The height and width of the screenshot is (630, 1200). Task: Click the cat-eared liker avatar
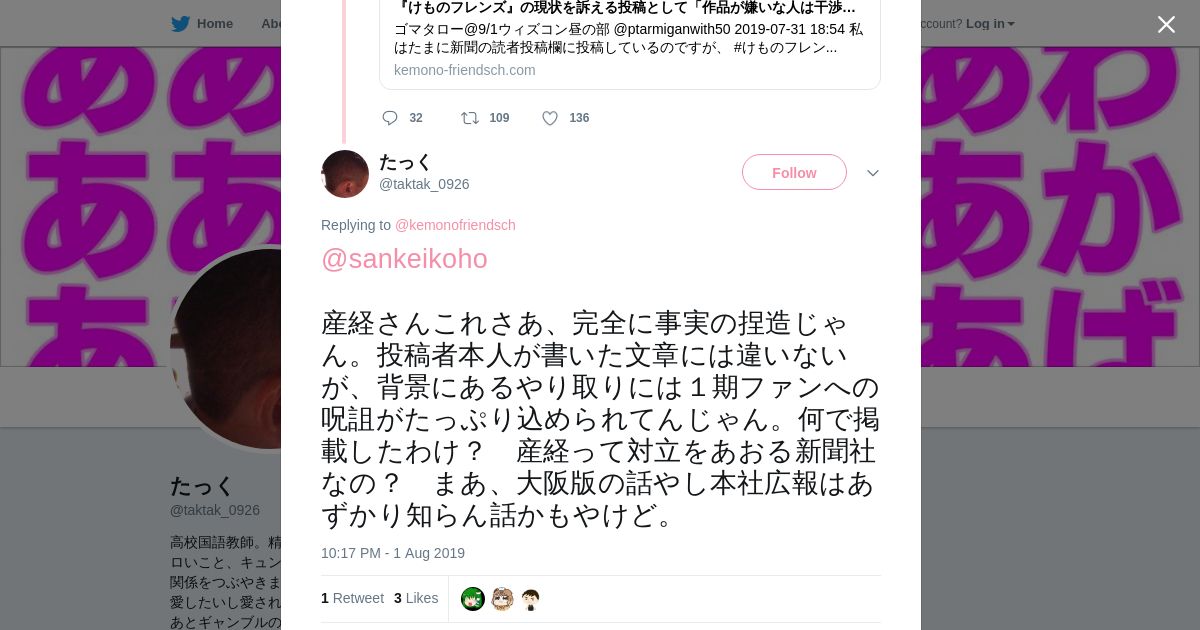pyautogui.click(x=502, y=599)
